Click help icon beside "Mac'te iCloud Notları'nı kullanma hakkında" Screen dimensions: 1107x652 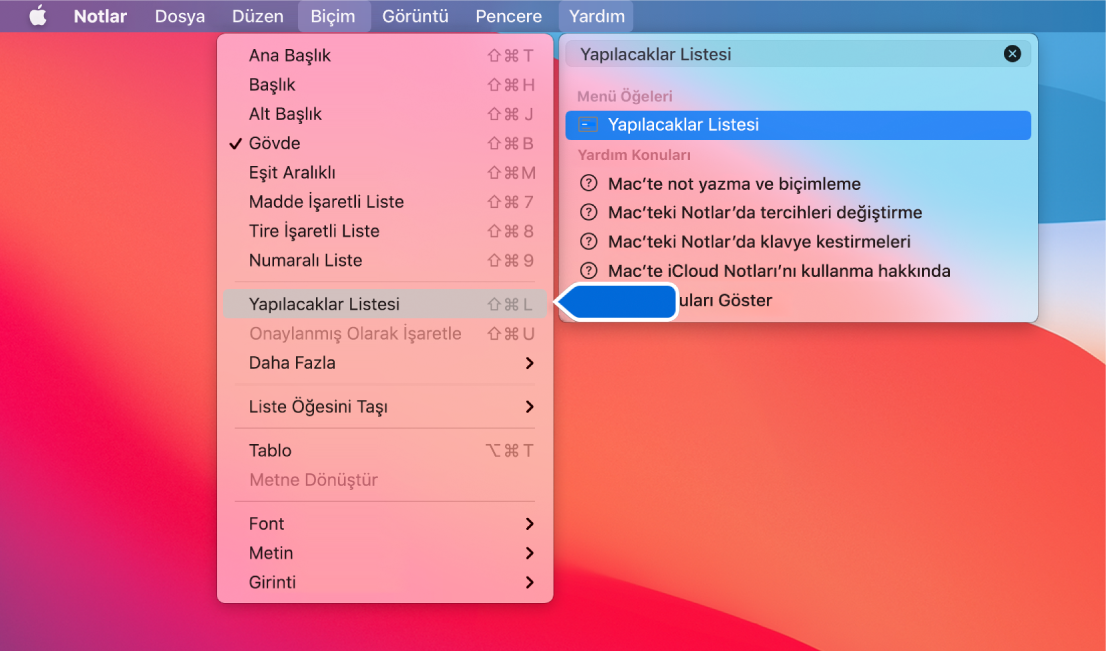click(x=590, y=270)
